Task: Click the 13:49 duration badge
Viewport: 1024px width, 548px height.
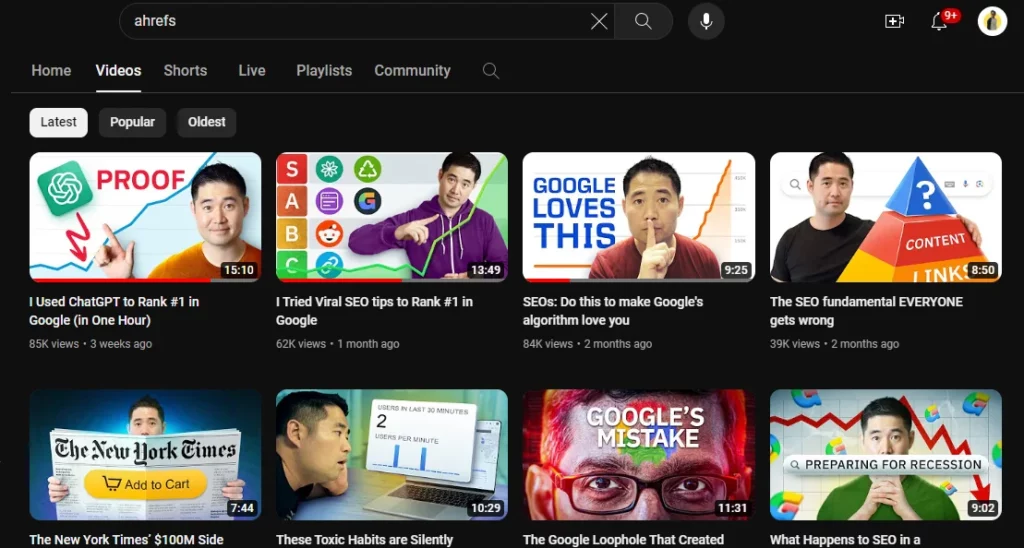Action: [485, 269]
